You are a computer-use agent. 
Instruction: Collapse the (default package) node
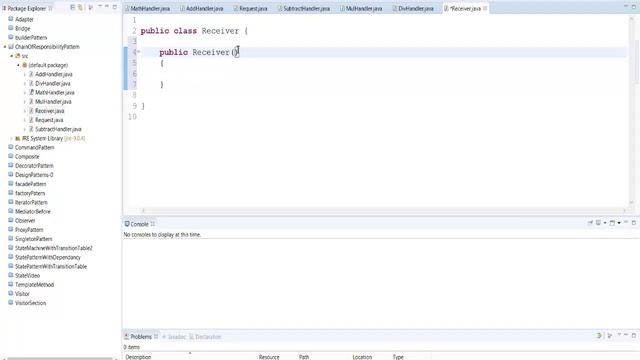tap(18, 65)
